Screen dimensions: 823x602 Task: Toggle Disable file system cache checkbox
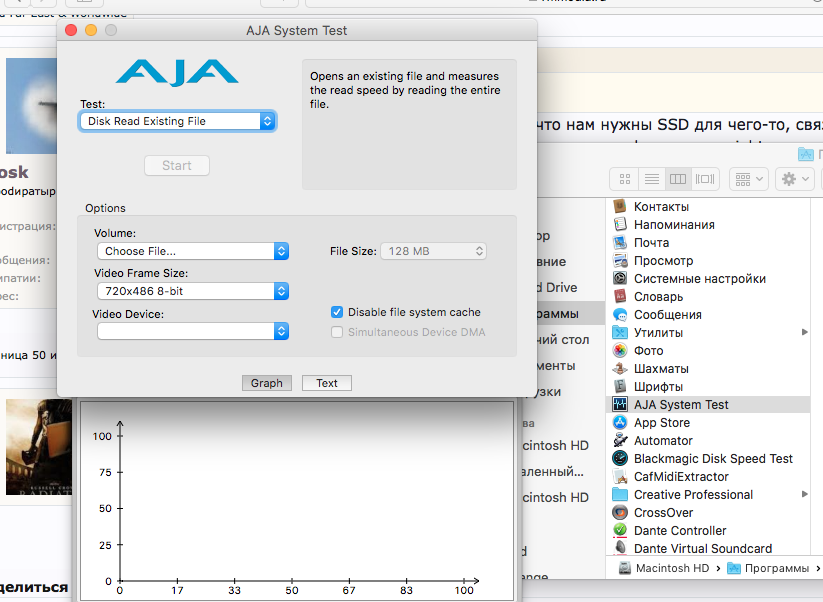pos(337,312)
